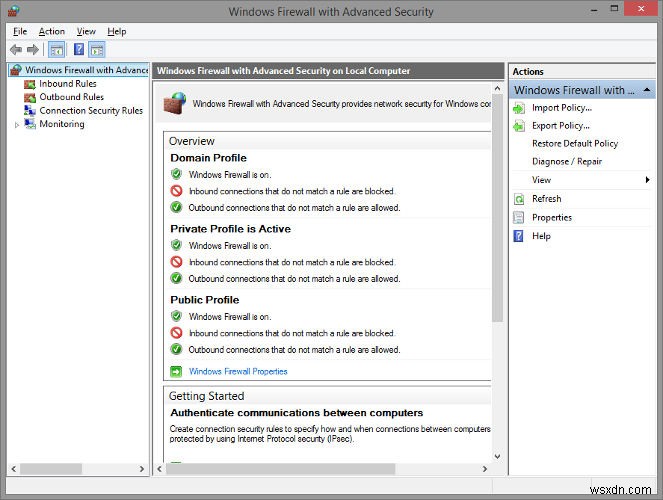Click the root Windows Firewall tree node icon
This screenshot has width=663, height=500.
pos(16,70)
